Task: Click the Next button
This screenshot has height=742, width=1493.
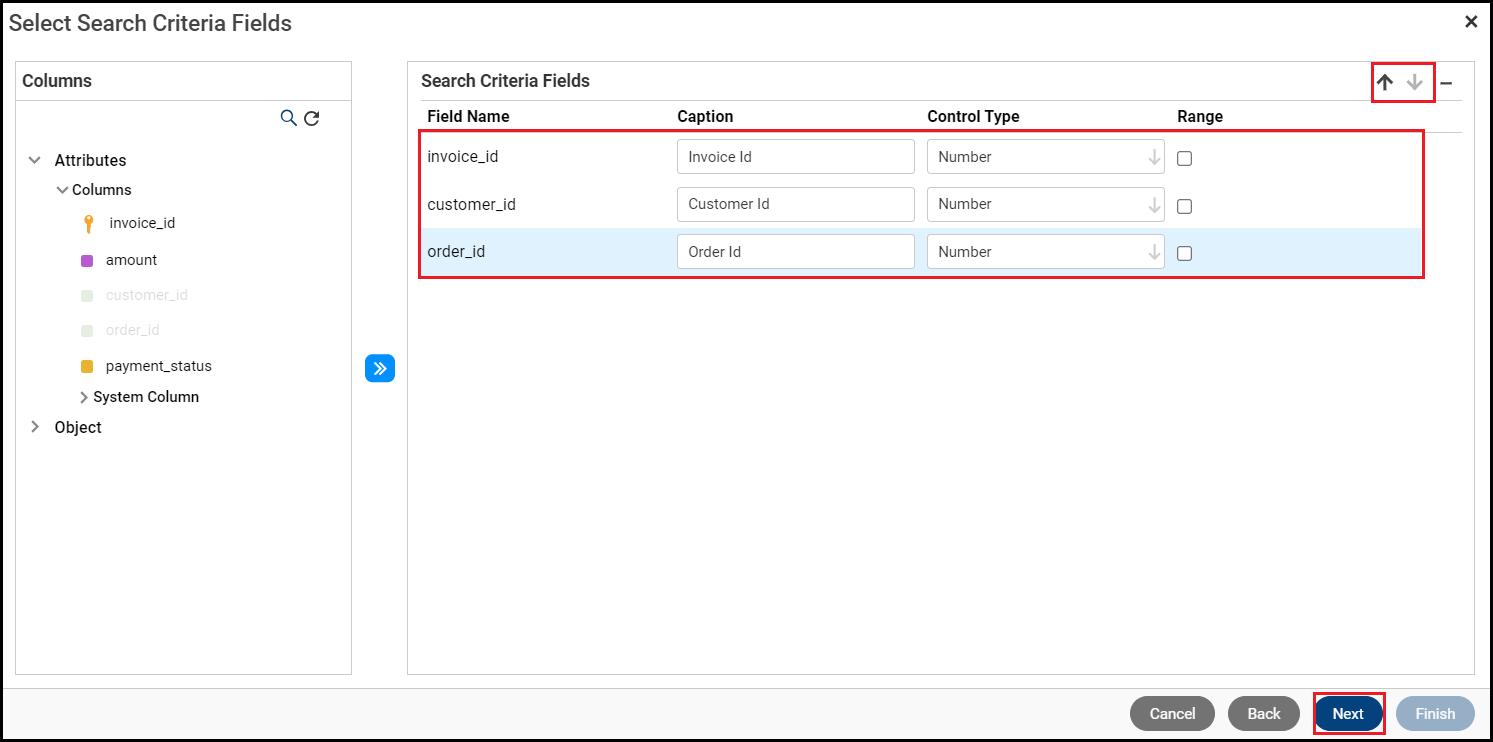Action: (x=1348, y=714)
